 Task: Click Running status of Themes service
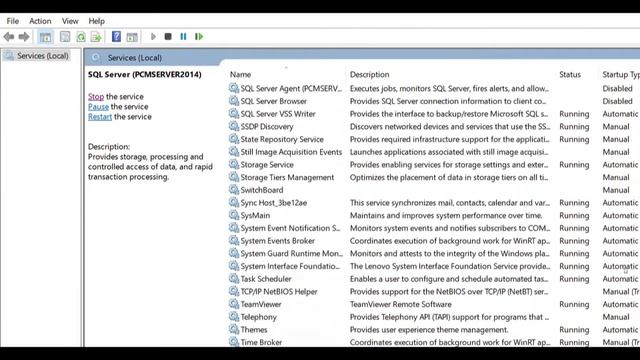tap(574, 329)
